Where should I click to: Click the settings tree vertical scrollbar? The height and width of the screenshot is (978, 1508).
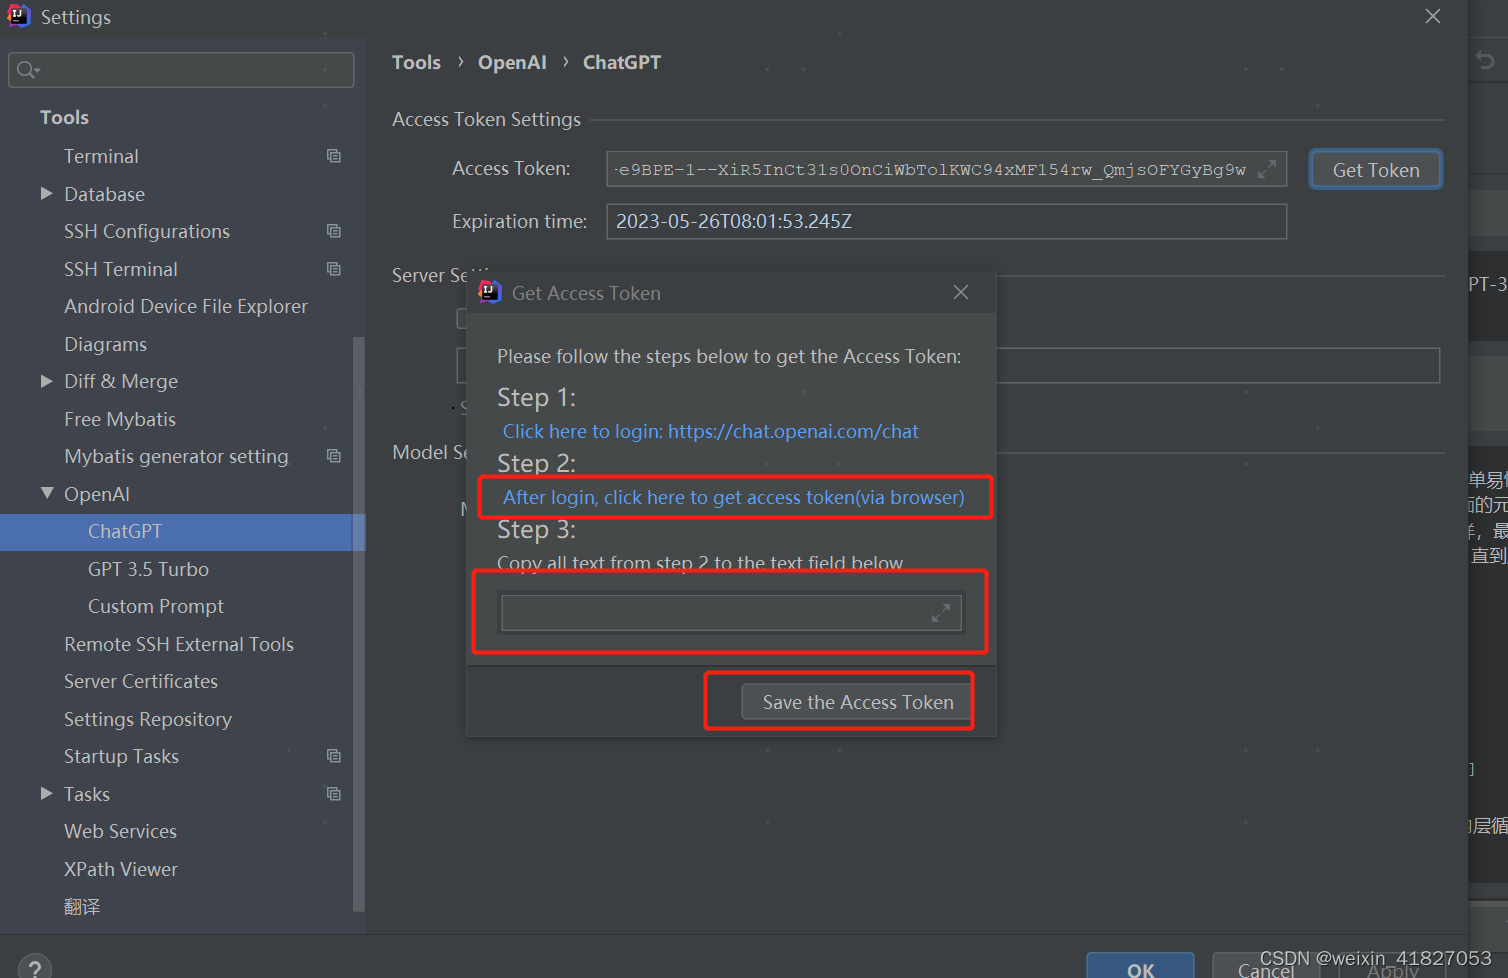tap(359, 624)
